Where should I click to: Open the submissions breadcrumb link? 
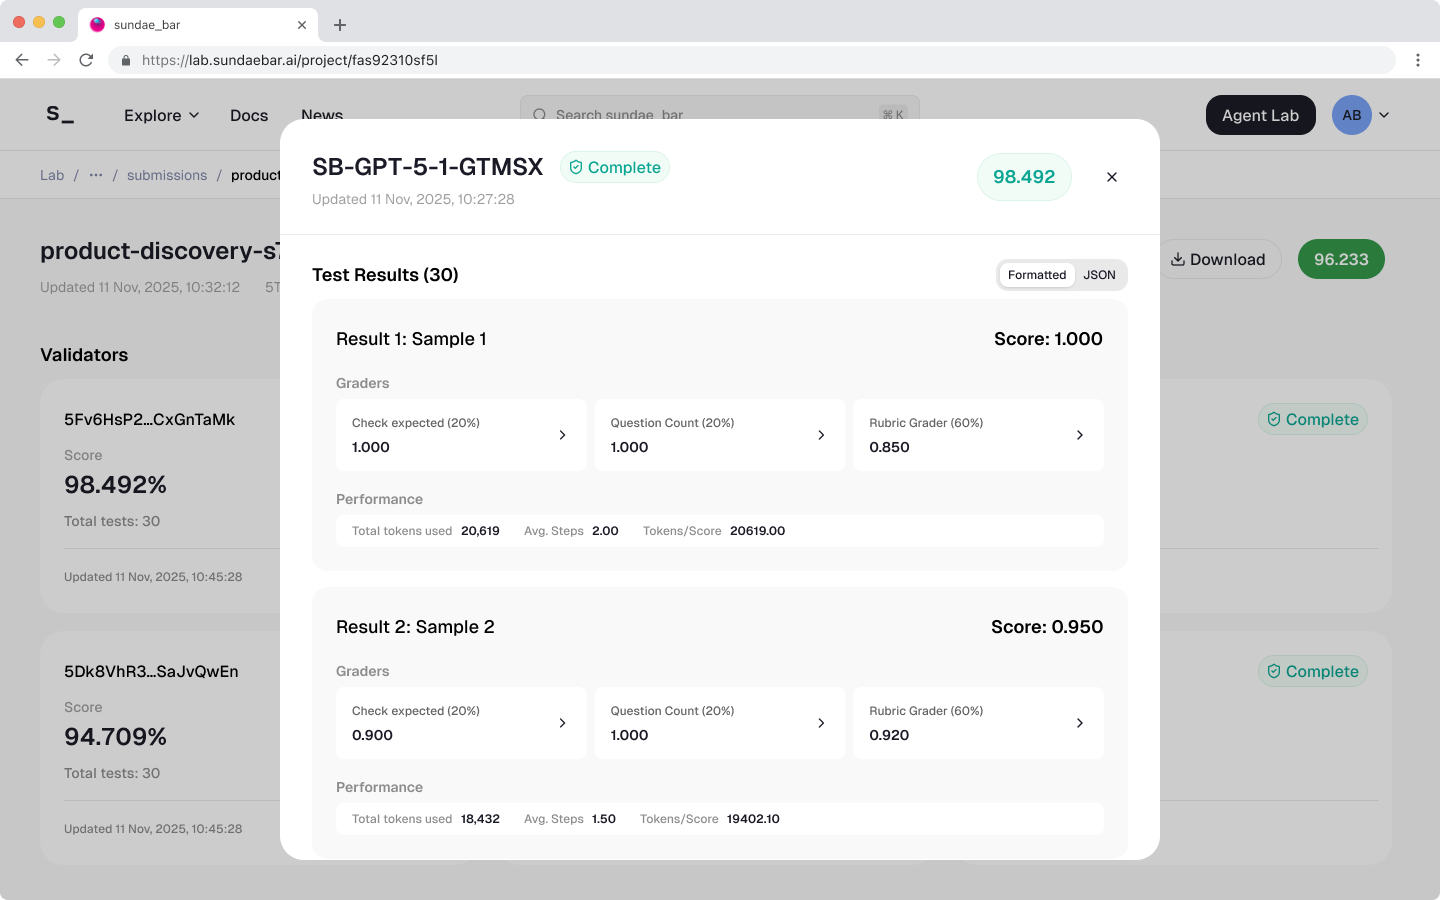(167, 175)
